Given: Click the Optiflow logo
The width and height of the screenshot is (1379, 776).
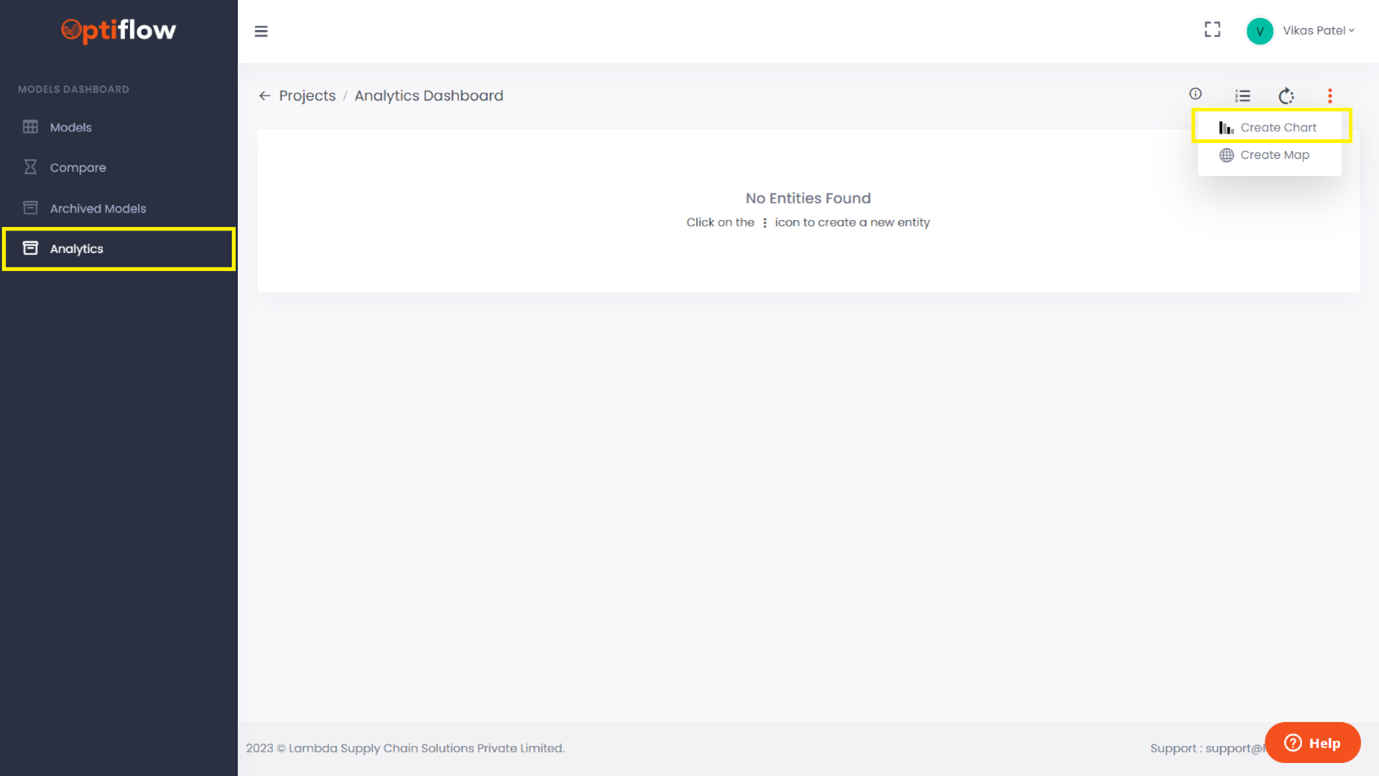Looking at the screenshot, I should [x=118, y=31].
